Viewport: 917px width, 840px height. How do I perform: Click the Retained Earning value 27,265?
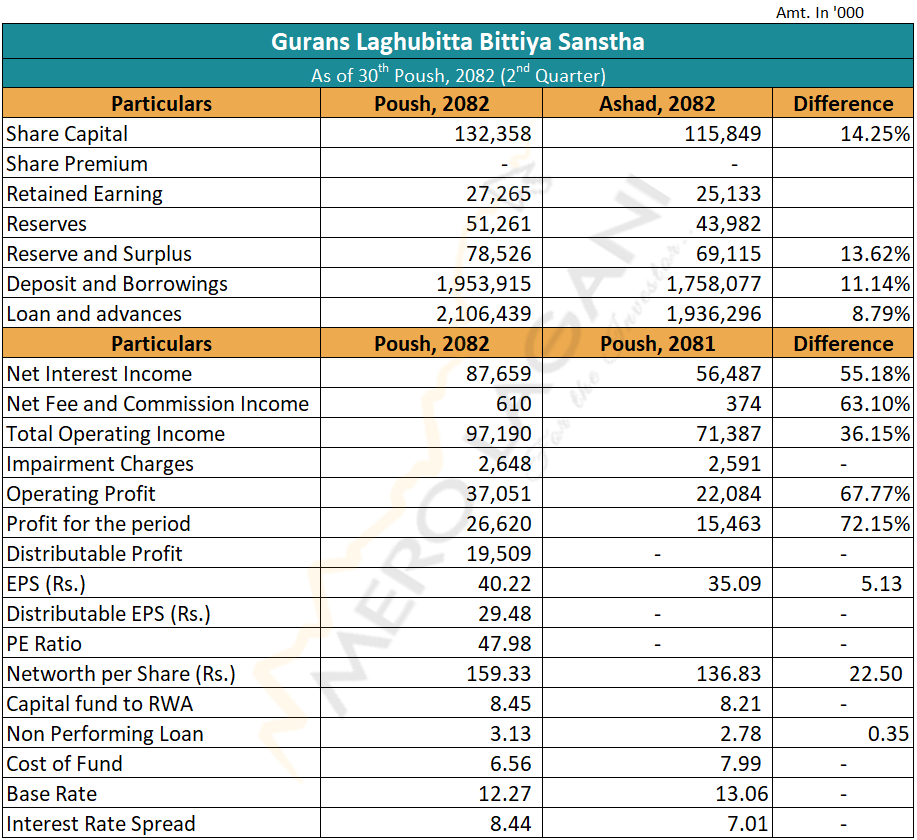[499, 194]
